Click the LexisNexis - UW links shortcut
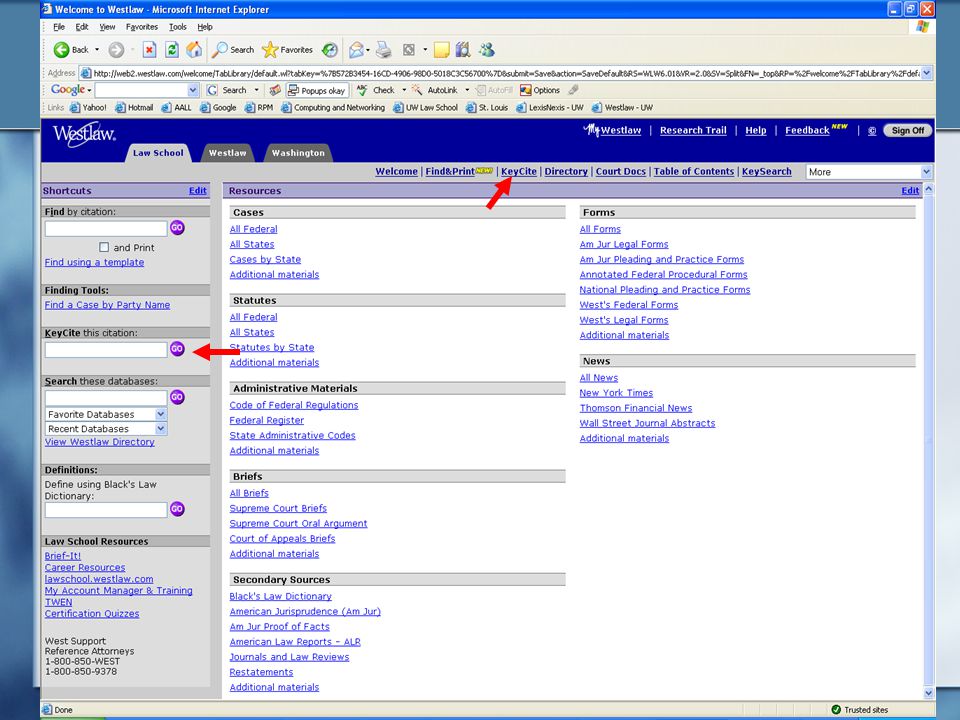Viewport: 960px width, 720px height. pyautogui.click(x=550, y=107)
